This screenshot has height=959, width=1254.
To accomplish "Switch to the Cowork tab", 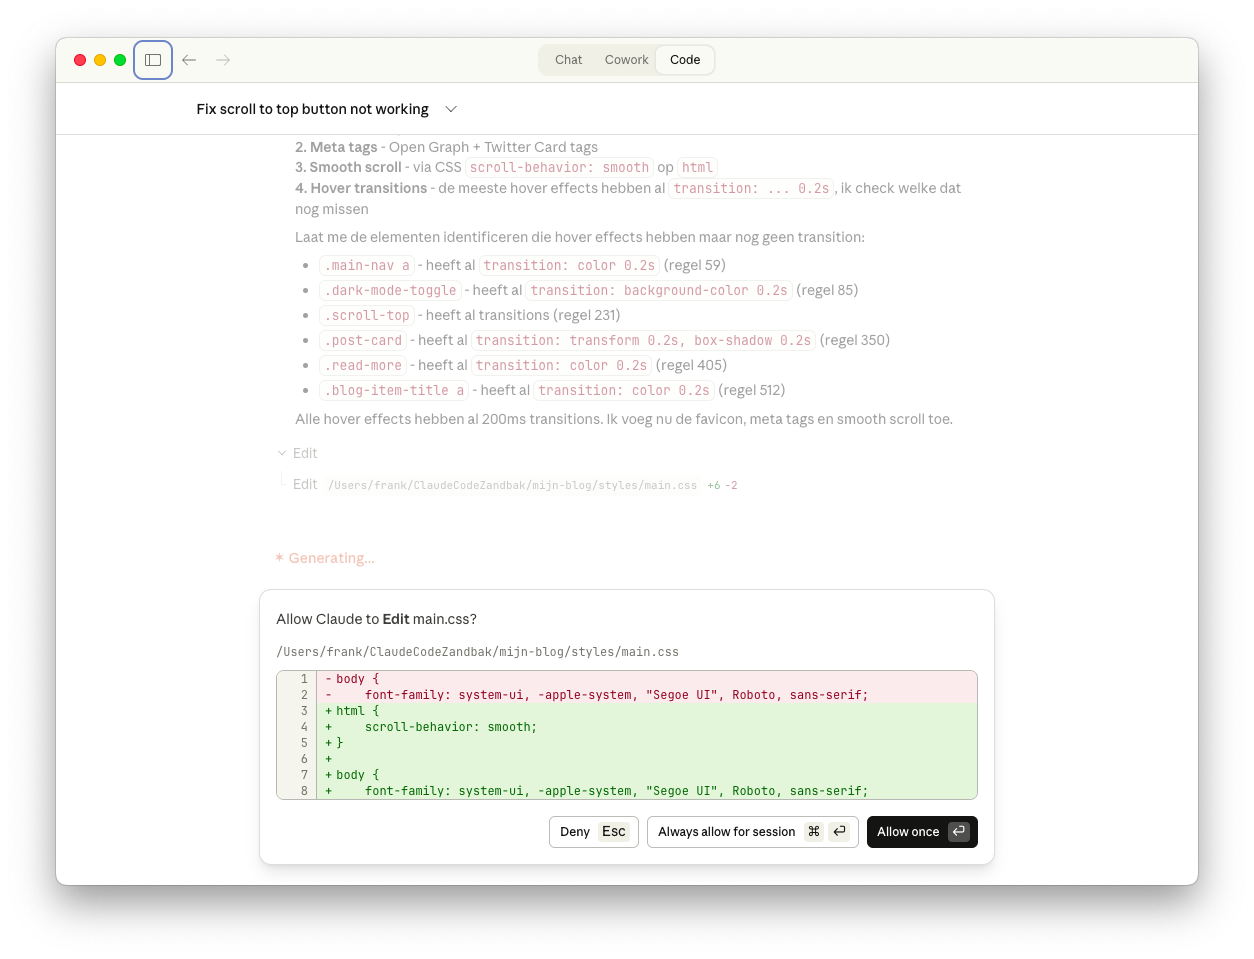I will (x=626, y=60).
